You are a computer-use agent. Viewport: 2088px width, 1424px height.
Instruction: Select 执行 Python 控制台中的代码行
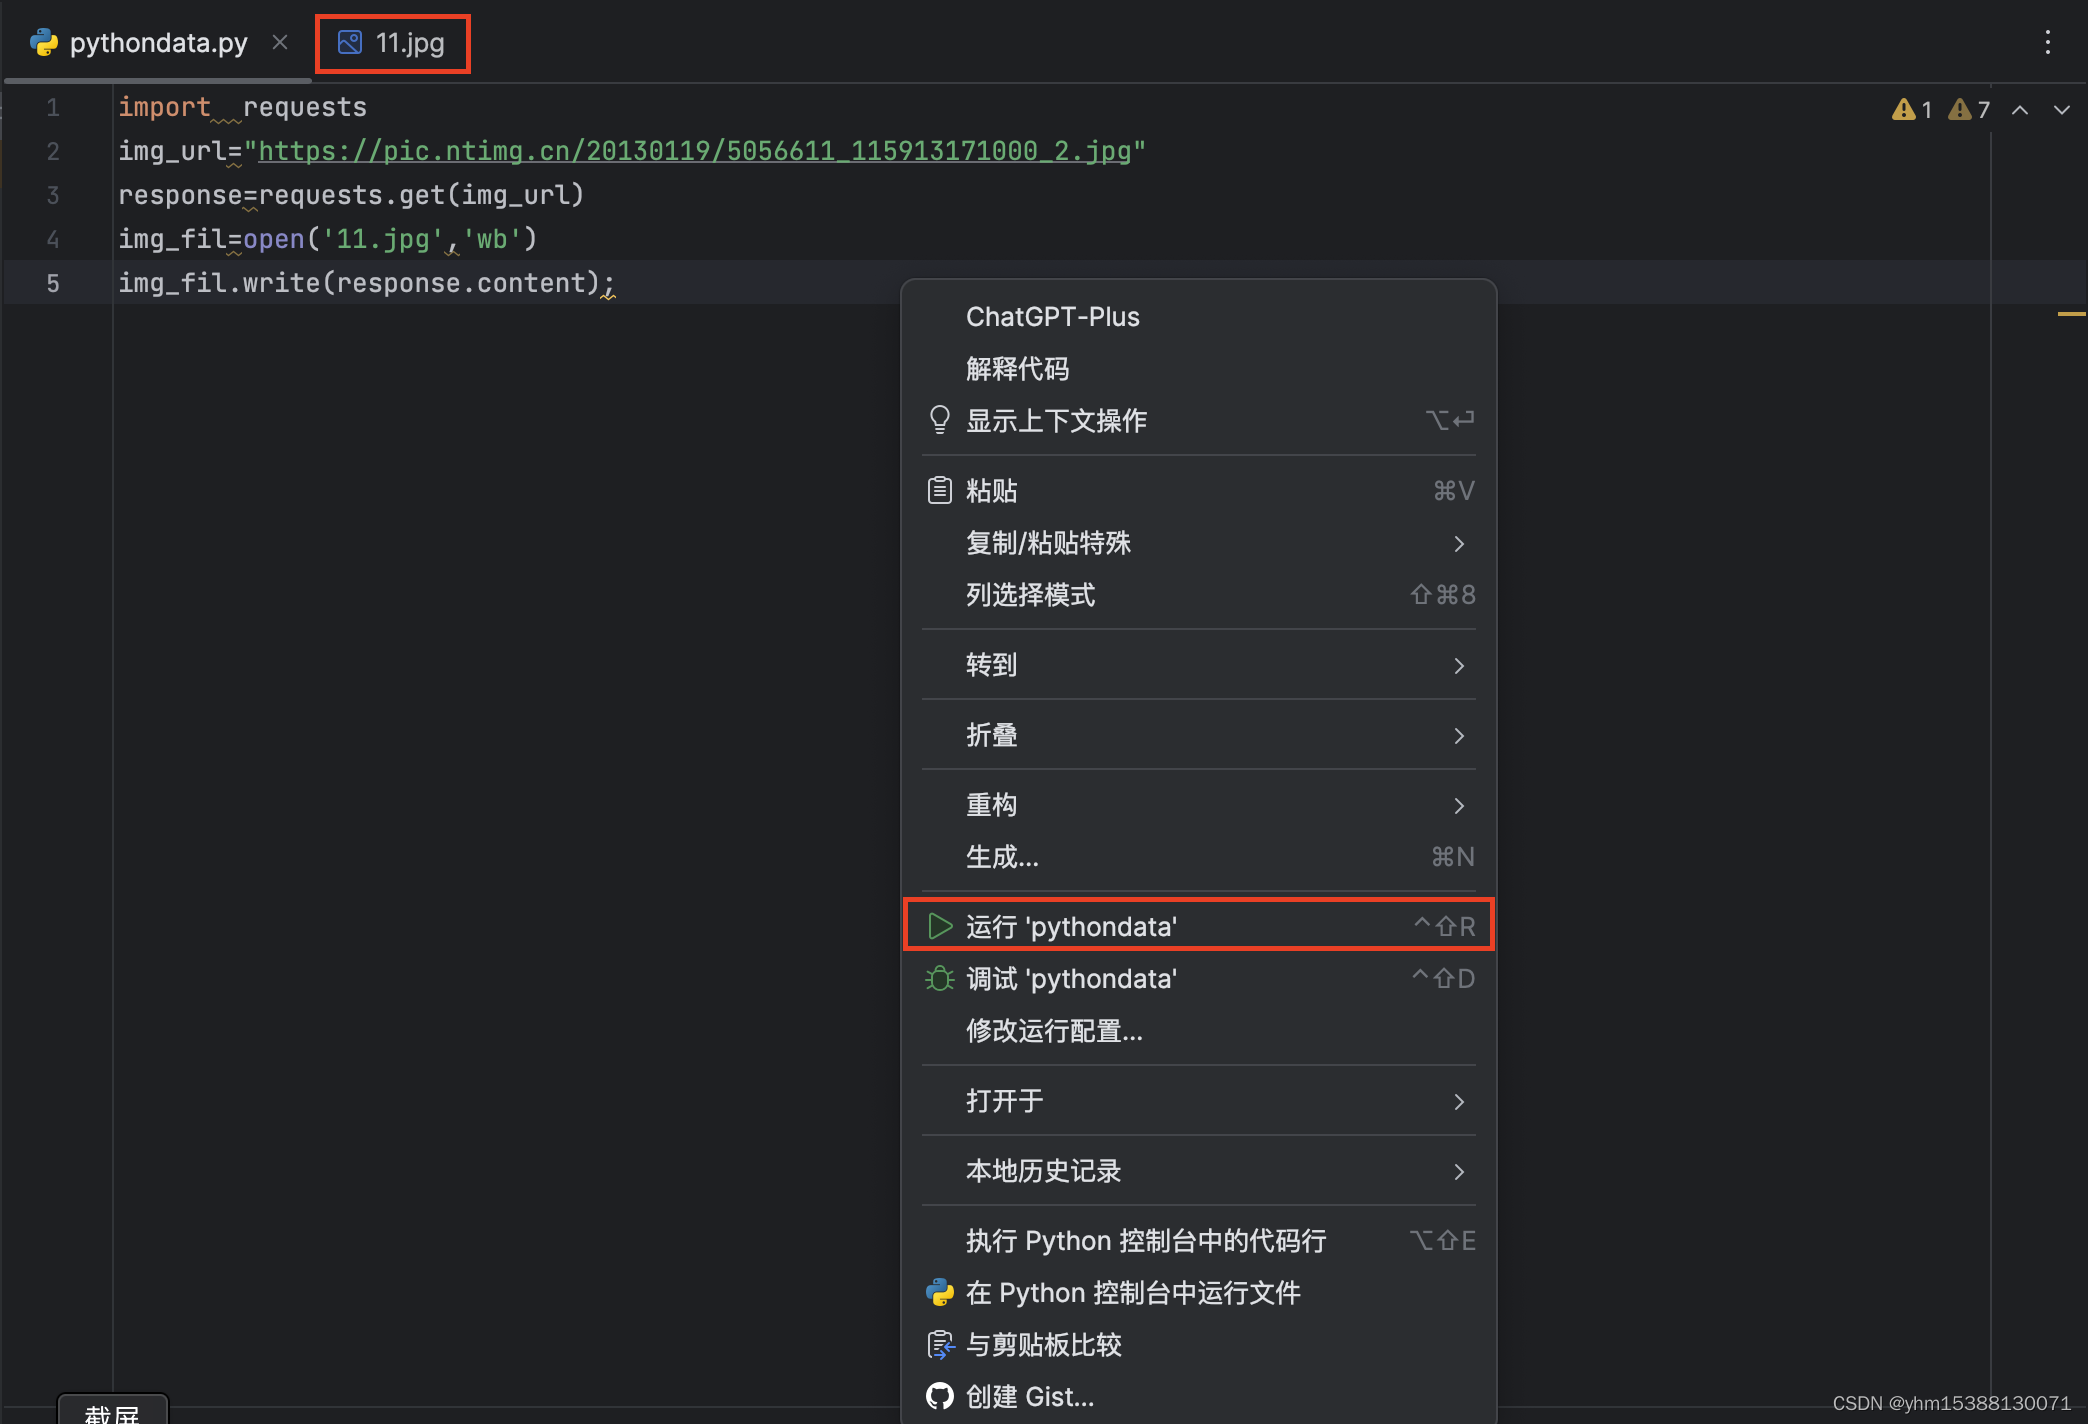point(1198,1241)
